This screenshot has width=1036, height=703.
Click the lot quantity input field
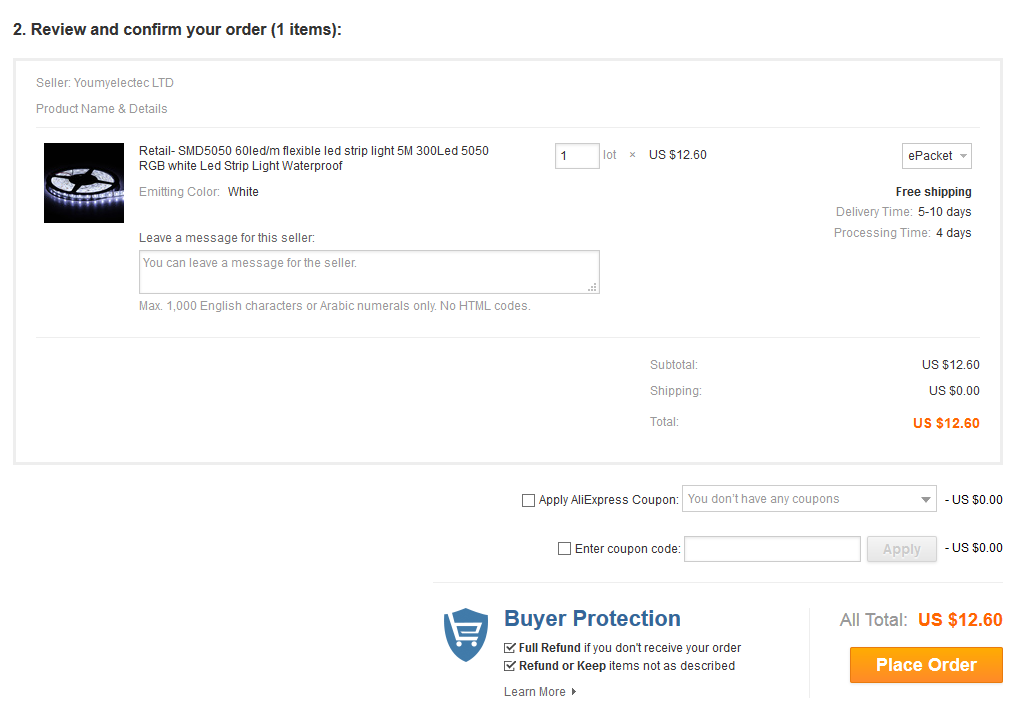577,156
